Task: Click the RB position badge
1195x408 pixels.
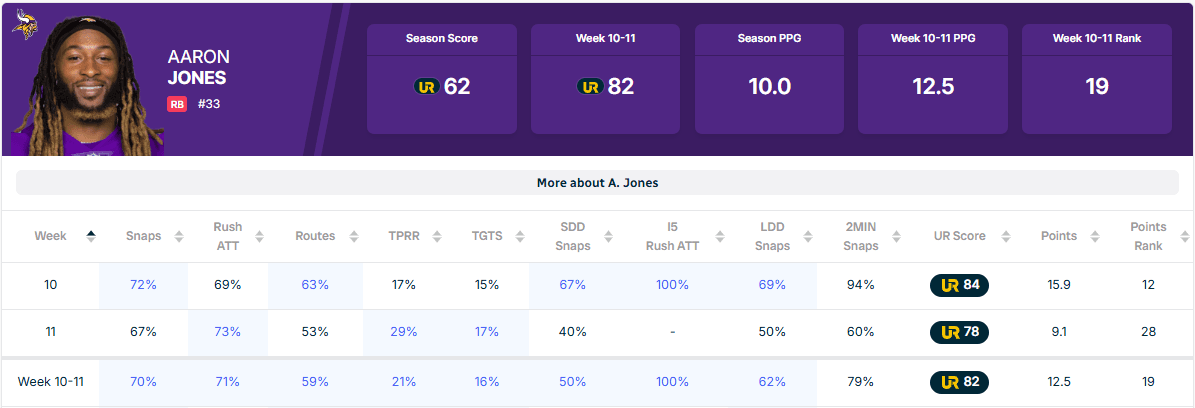Action: point(177,104)
